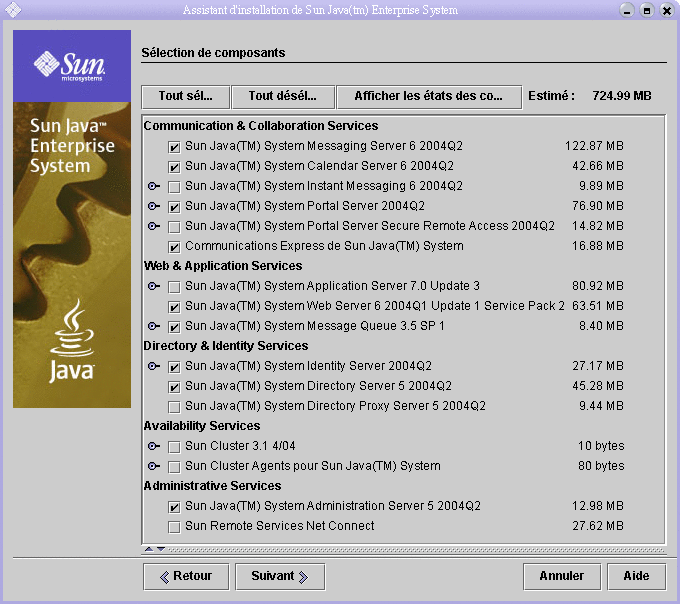This screenshot has width=680, height=604.
Task: Expand Sun Cluster 3.1 4/04 node
Action: coord(154,446)
